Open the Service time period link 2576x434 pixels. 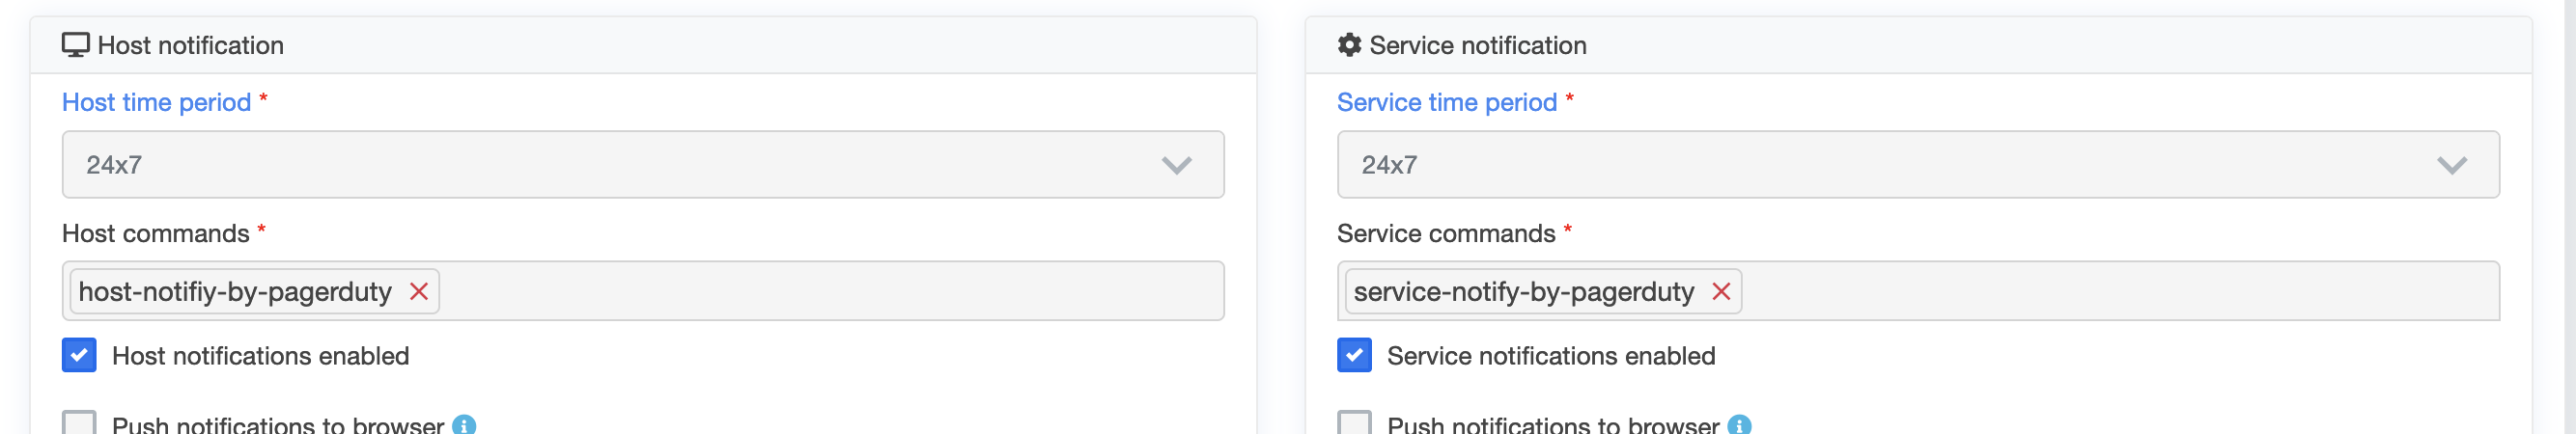(1447, 102)
